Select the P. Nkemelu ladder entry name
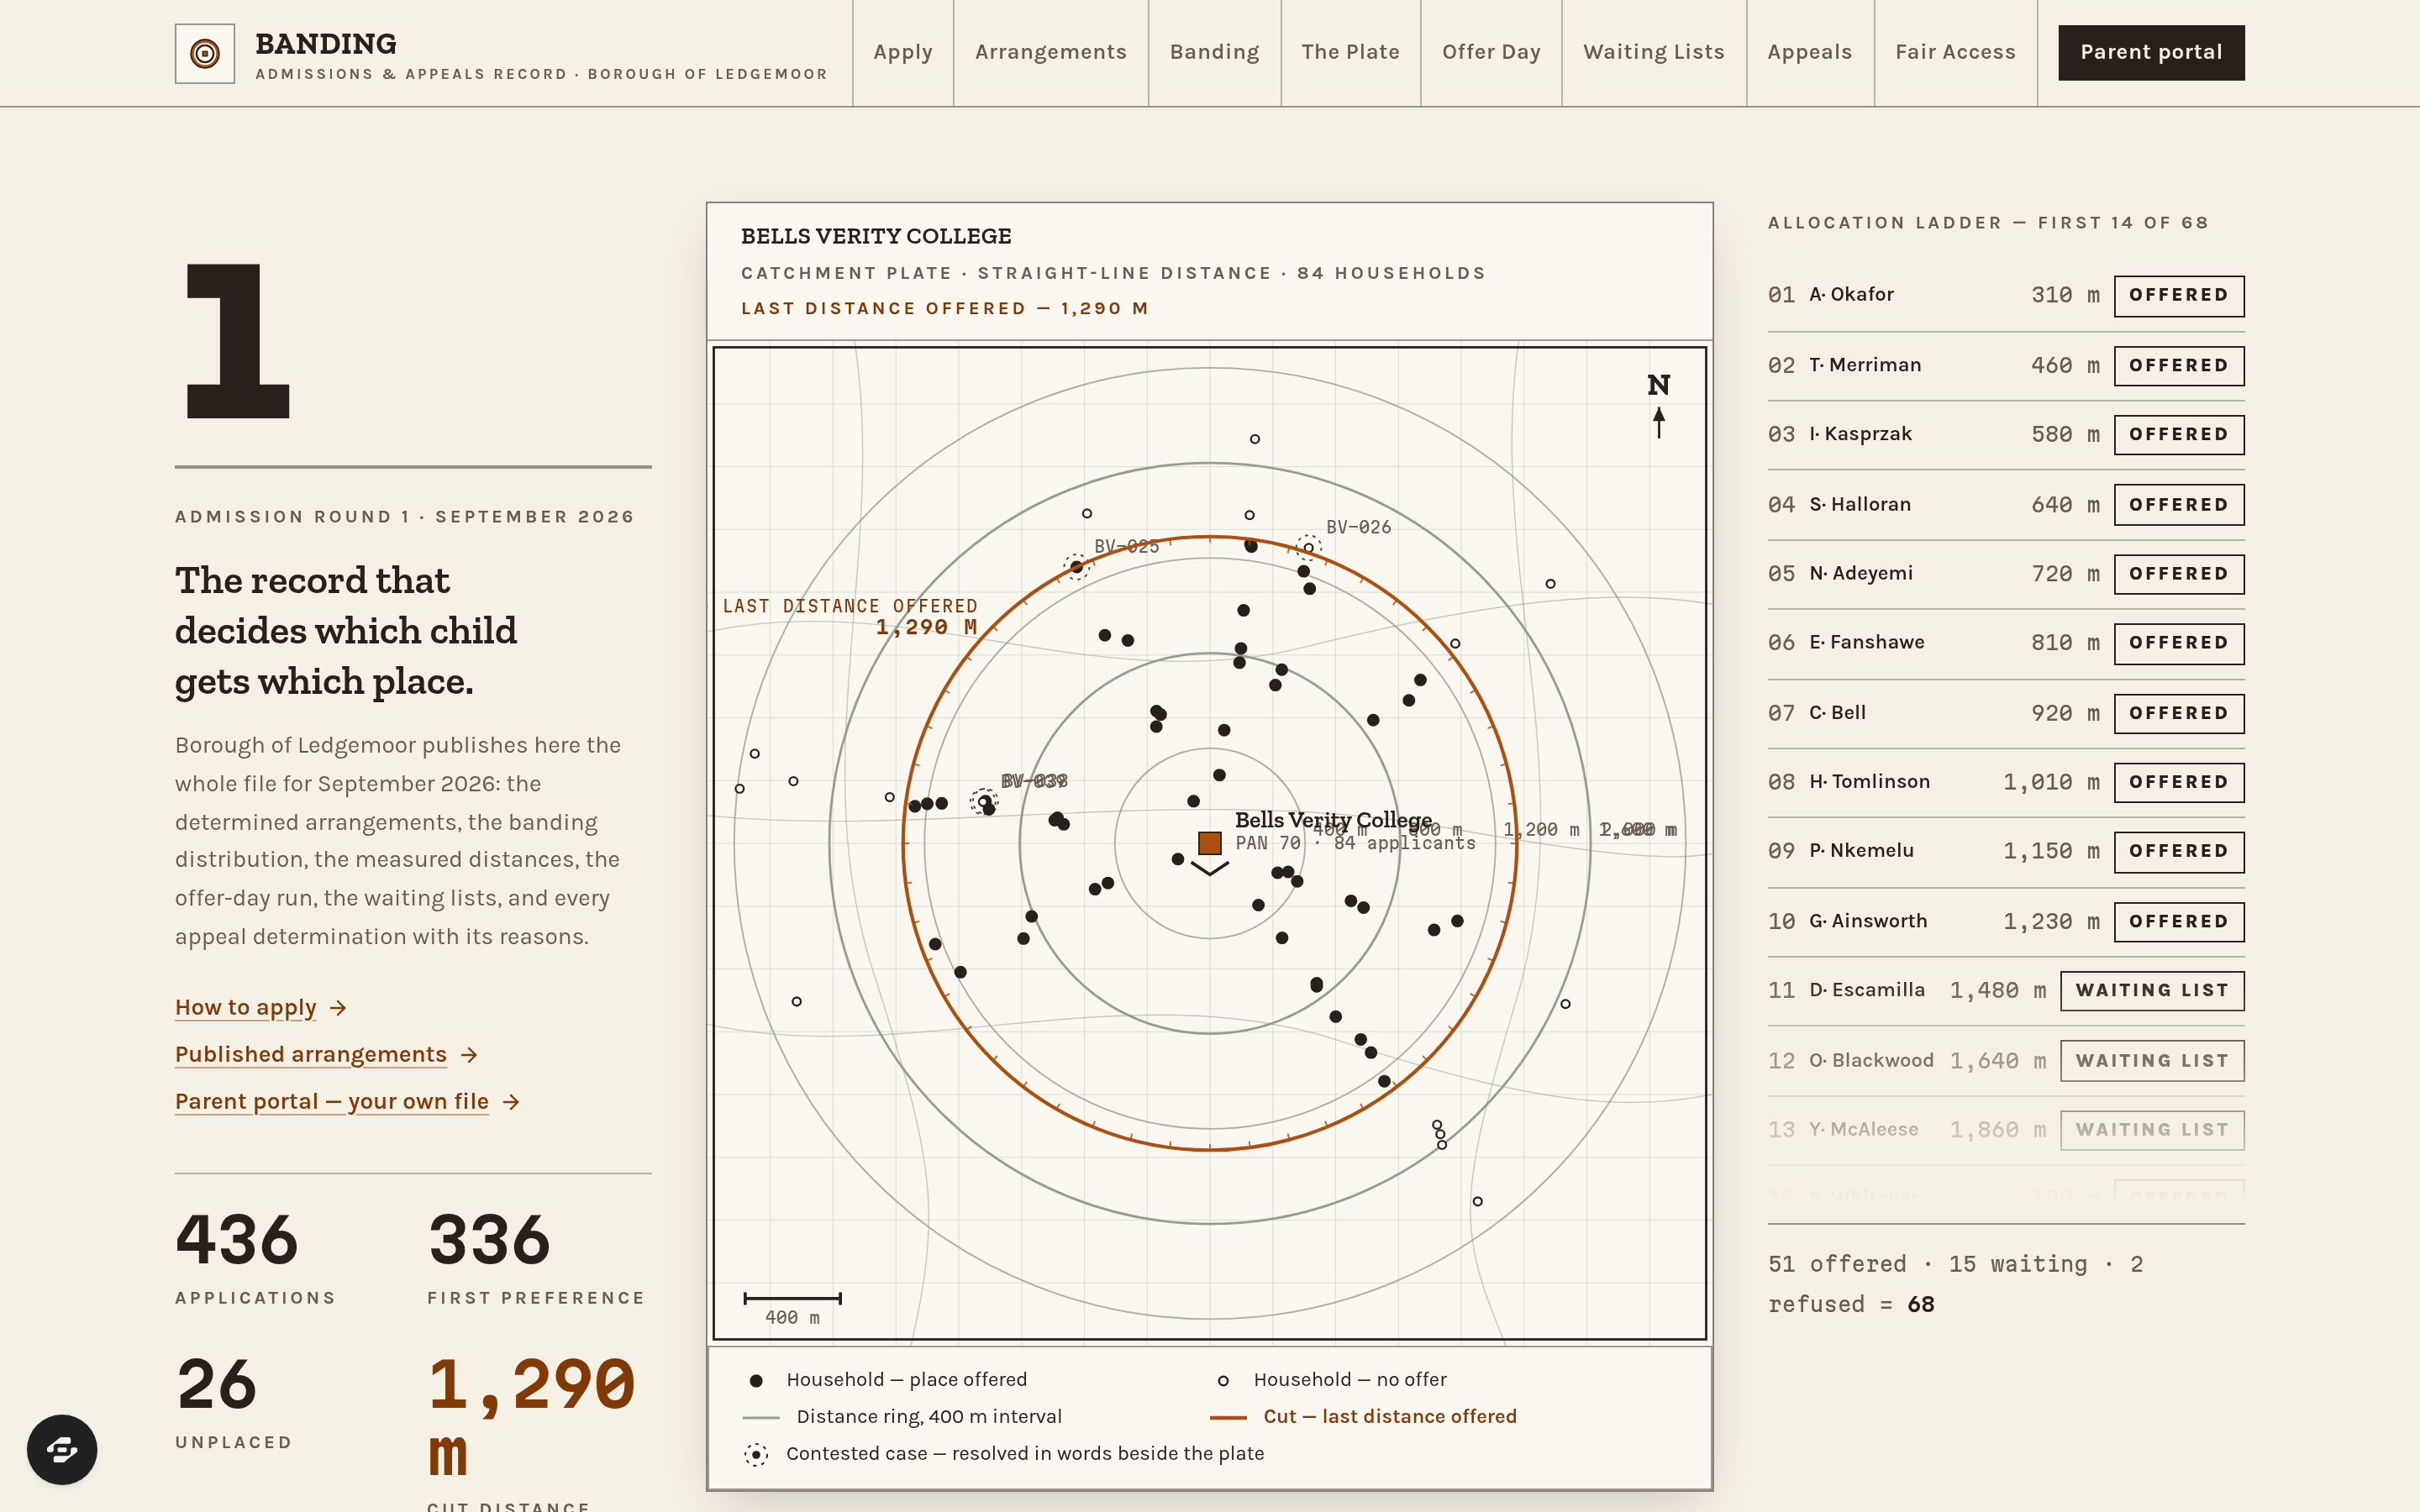Viewport: 2420px width, 1512px height. coord(1862,851)
